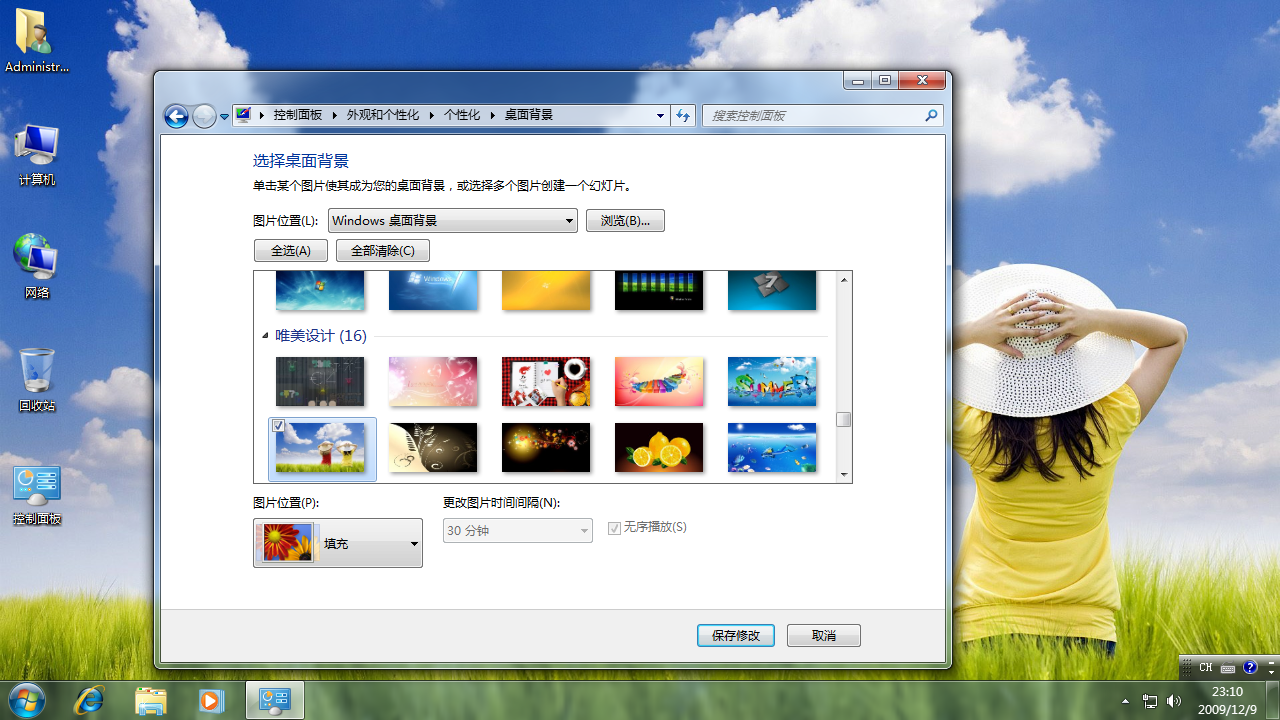Select the pink floral wallpaper thumbnail
This screenshot has height=720, width=1280.
coord(433,381)
